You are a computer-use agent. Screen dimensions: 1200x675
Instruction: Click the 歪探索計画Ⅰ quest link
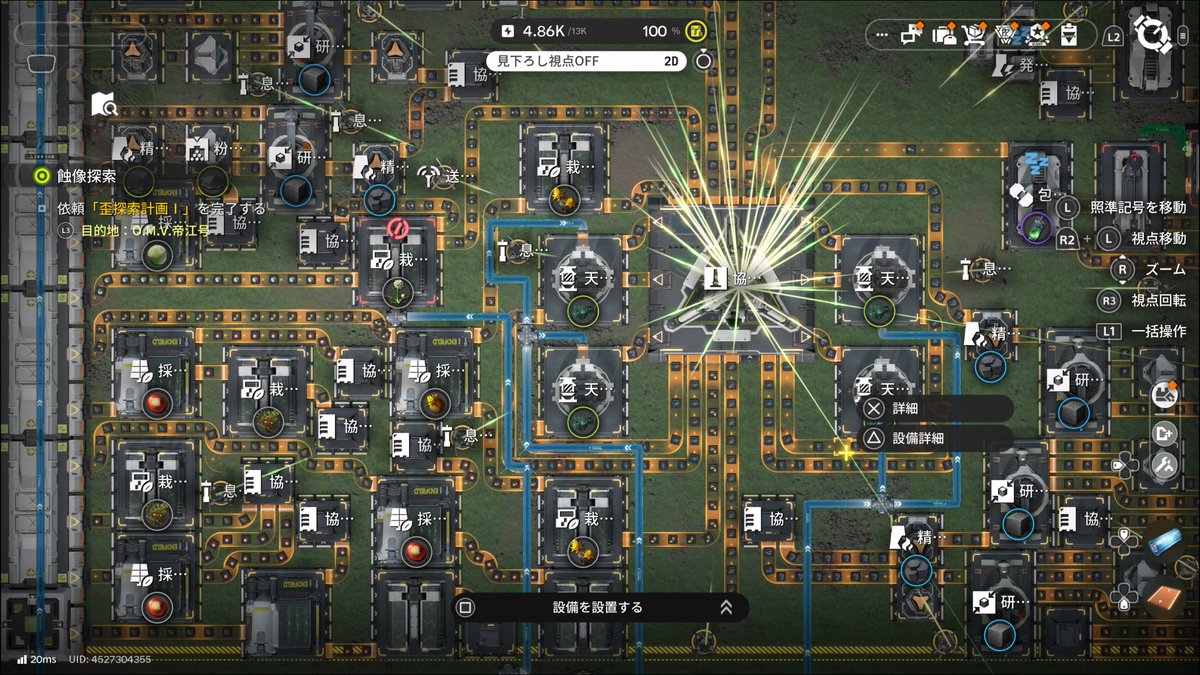(x=139, y=209)
